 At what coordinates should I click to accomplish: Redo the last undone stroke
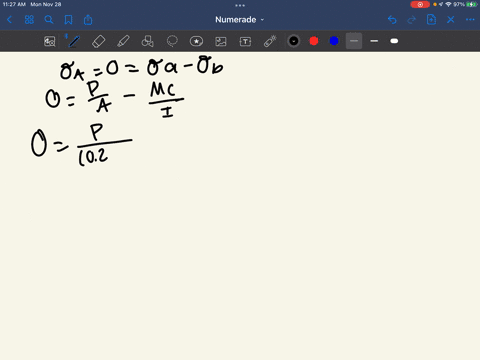(412, 20)
